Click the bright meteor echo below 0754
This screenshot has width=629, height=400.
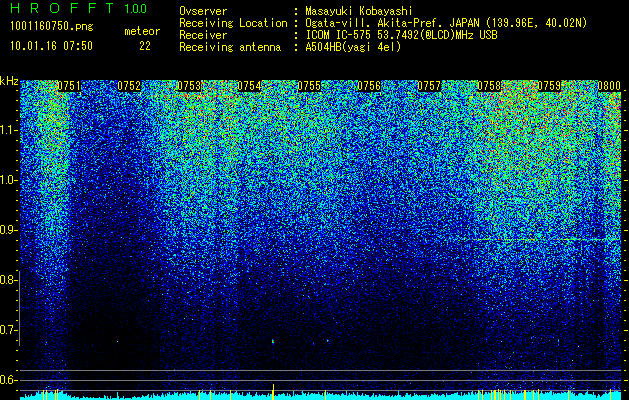(273, 341)
